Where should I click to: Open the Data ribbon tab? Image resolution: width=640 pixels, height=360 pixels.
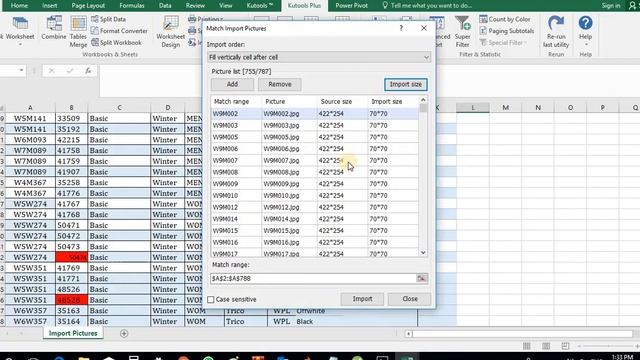pyautogui.click(x=165, y=6)
